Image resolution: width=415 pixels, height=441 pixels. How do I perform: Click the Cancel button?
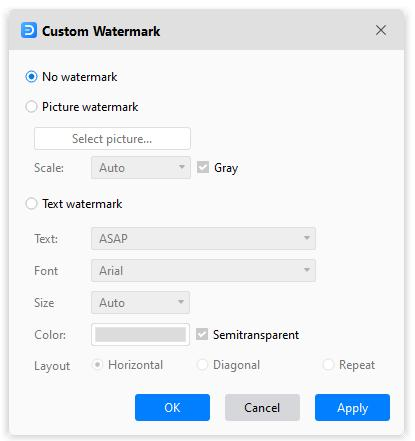(x=262, y=407)
